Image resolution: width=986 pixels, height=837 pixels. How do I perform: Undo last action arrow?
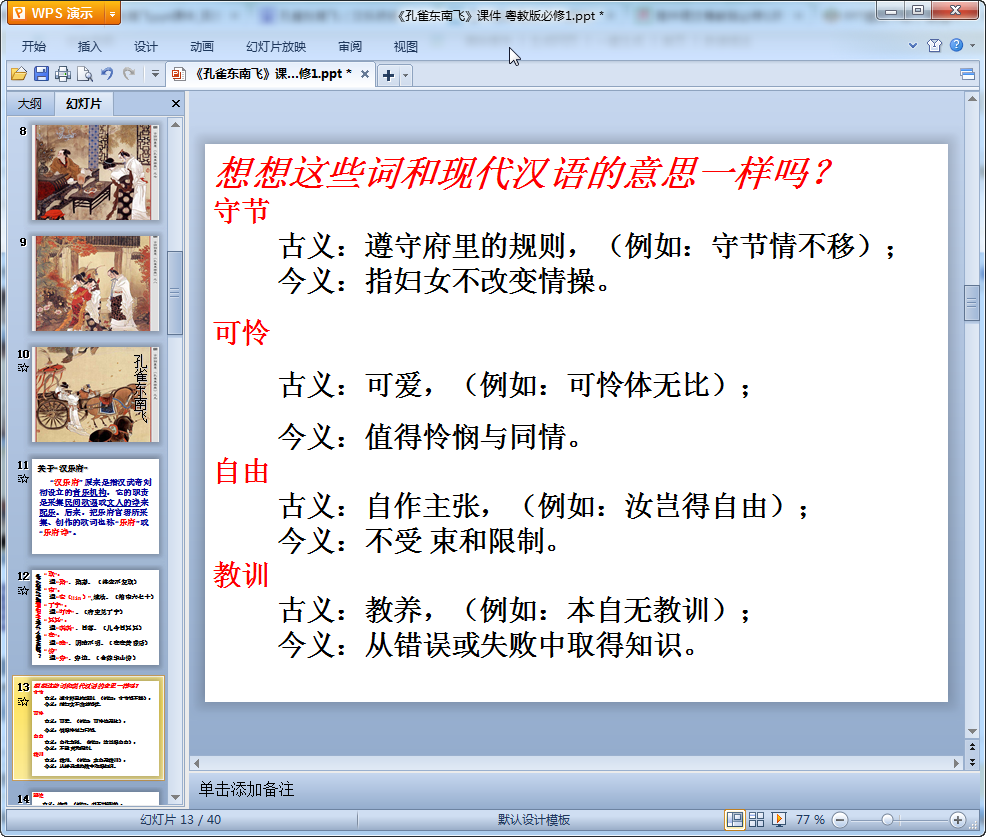pos(107,74)
